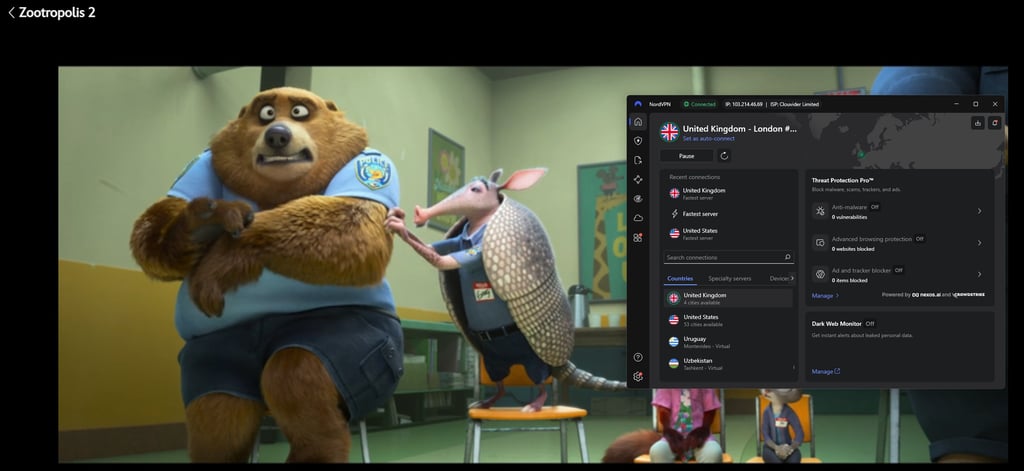1024x471 pixels.
Task: Click the download icon above the map
Action: 978,122
